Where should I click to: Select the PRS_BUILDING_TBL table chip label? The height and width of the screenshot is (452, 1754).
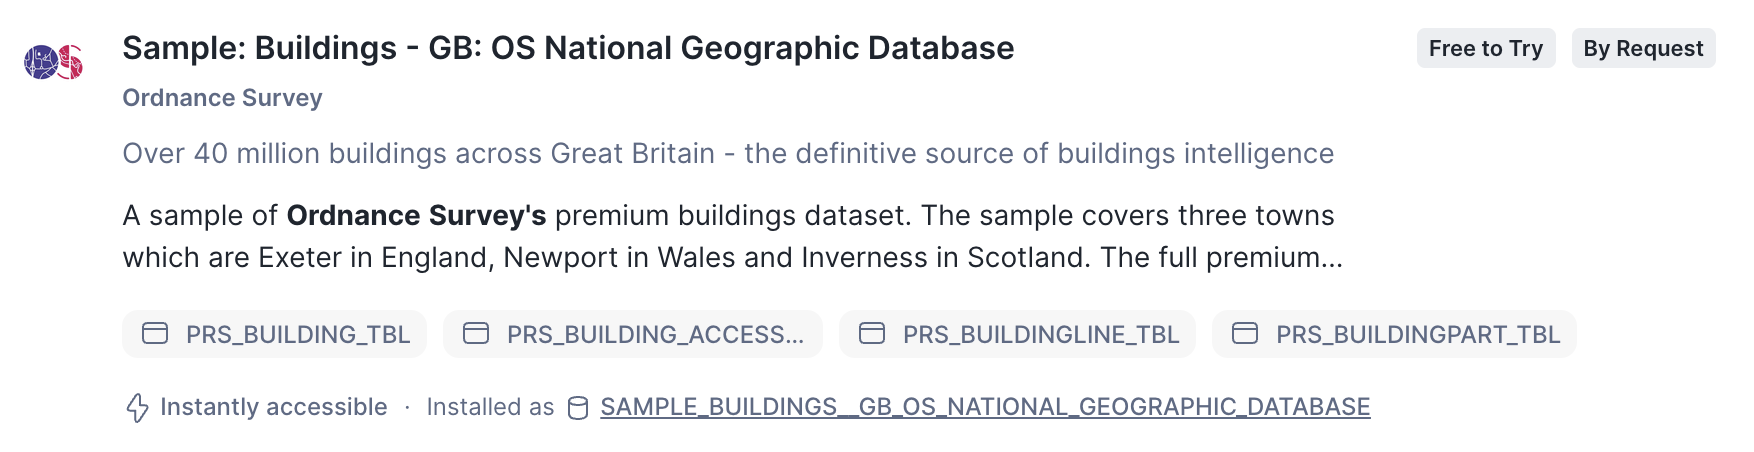[298, 335]
